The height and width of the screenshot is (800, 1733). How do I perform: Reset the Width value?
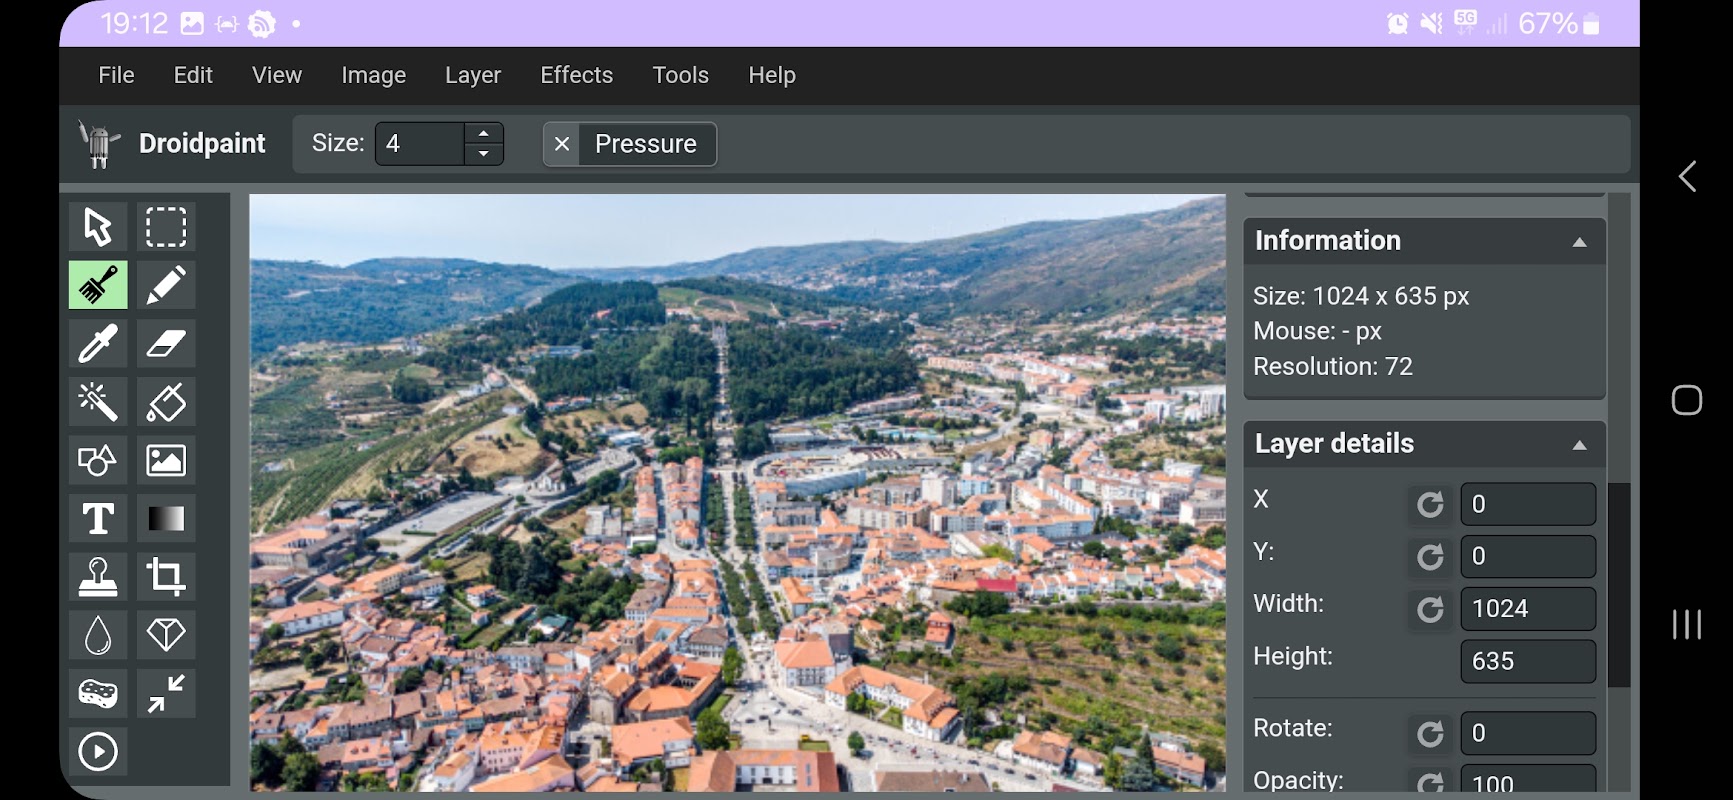[x=1430, y=609]
